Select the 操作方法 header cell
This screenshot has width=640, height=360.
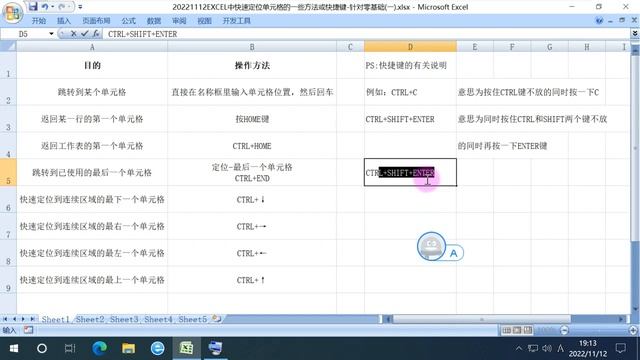pyautogui.click(x=252, y=65)
